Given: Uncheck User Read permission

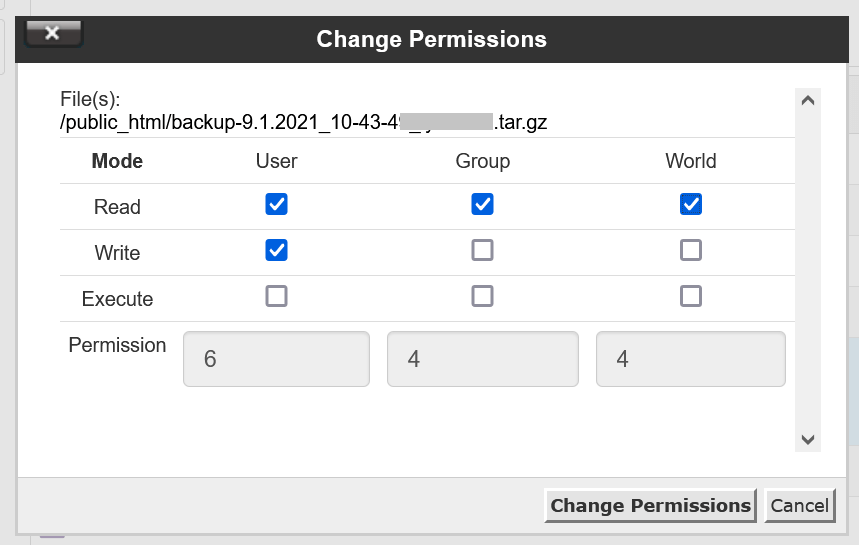Looking at the screenshot, I should click(x=276, y=204).
